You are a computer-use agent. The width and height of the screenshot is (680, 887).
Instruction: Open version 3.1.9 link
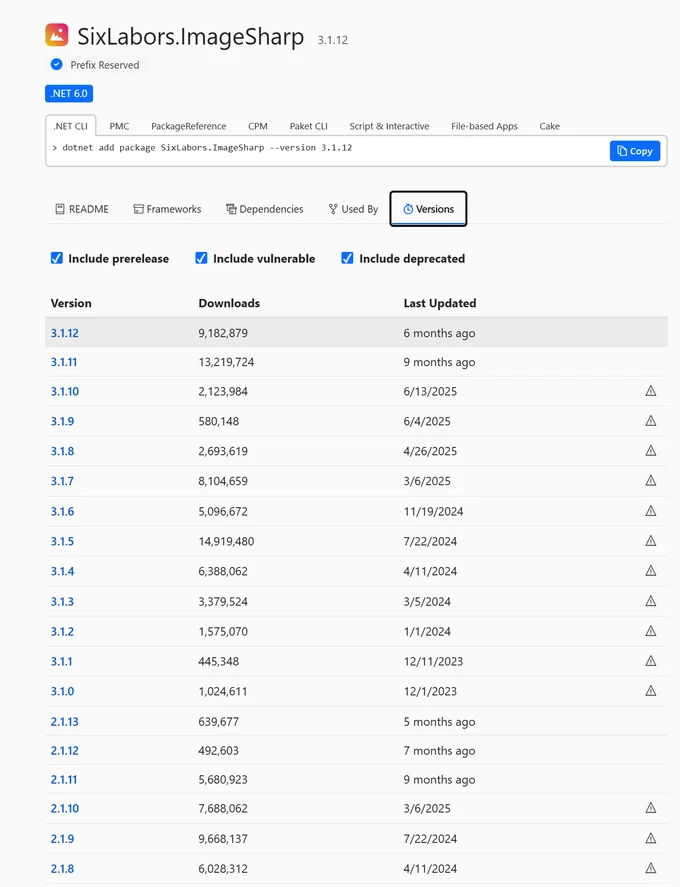tap(62, 421)
